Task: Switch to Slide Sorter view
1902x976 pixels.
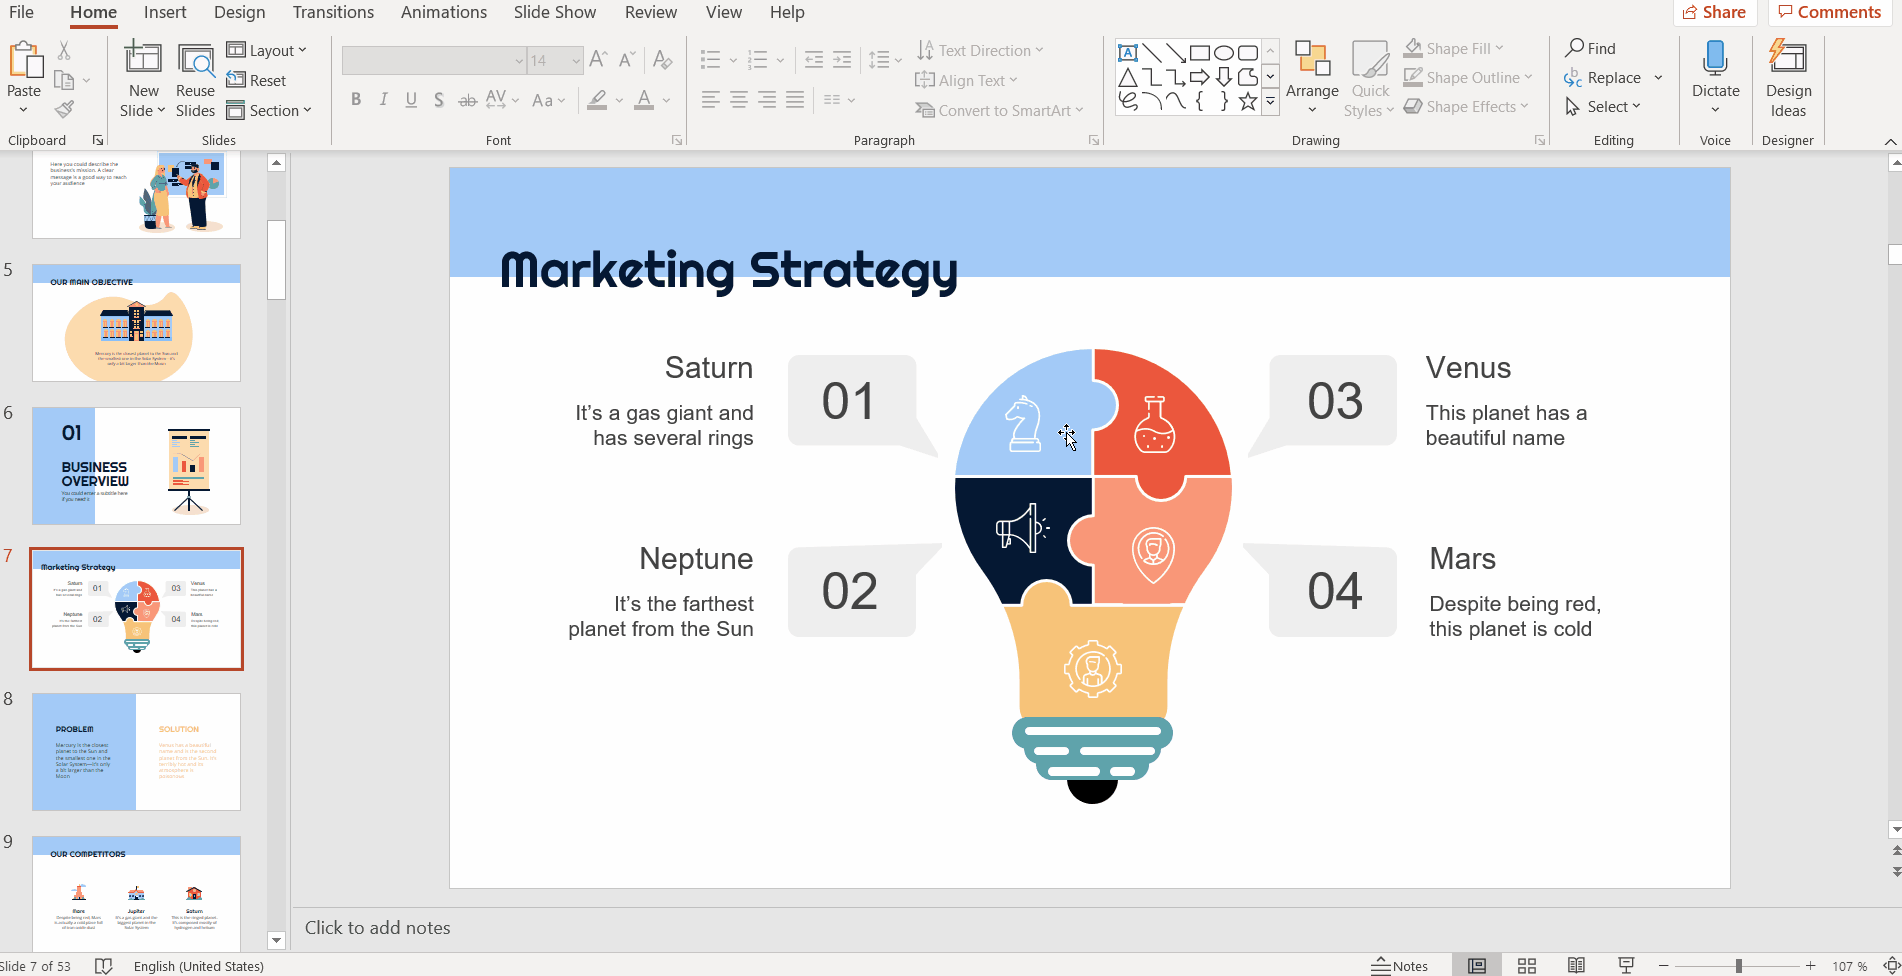Action: pyautogui.click(x=1526, y=965)
